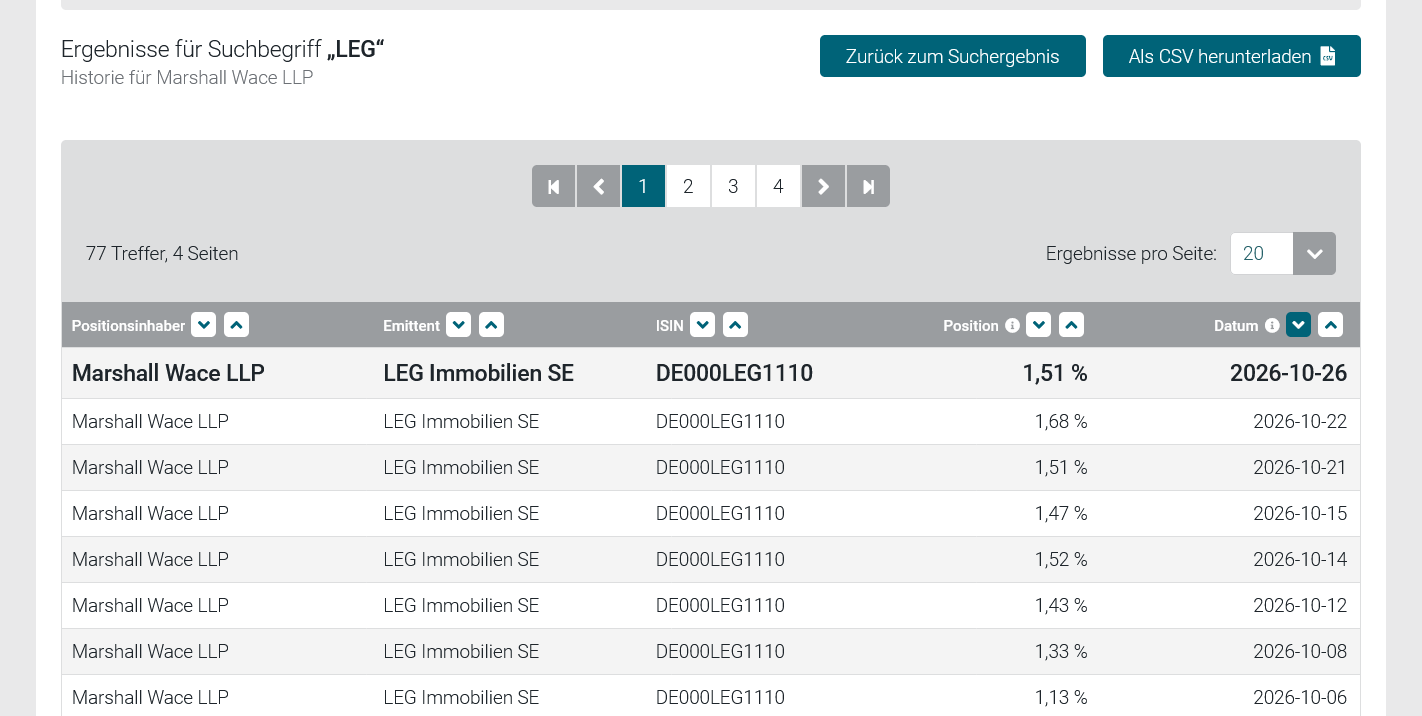1422x716 pixels.
Task: Sort ISIN column ascending
Action: [735, 325]
